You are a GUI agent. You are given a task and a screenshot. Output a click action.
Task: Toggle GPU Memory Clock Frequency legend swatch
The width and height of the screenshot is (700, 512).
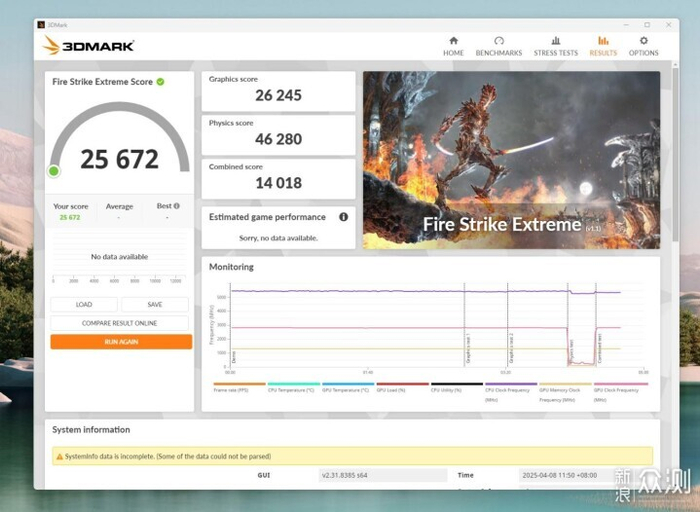[x=566, y=384]
